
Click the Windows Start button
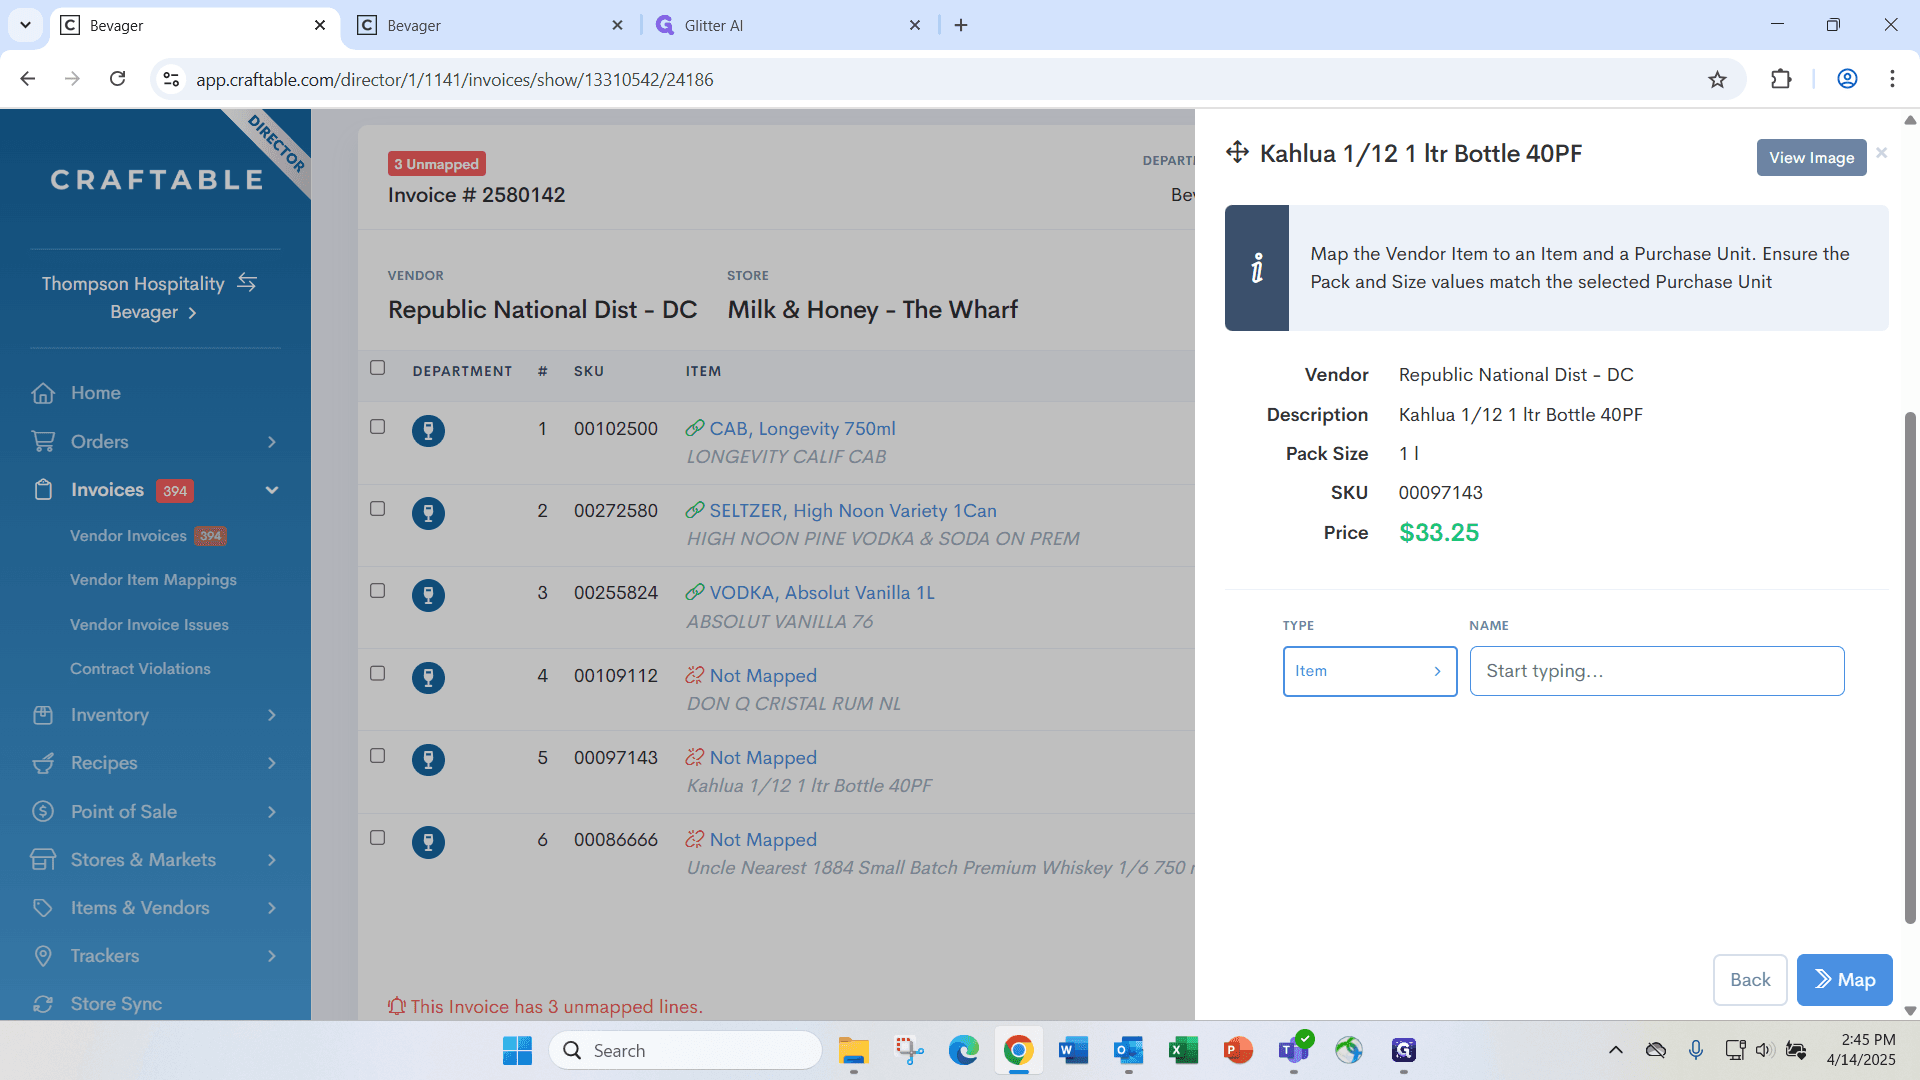(517, 1051)
